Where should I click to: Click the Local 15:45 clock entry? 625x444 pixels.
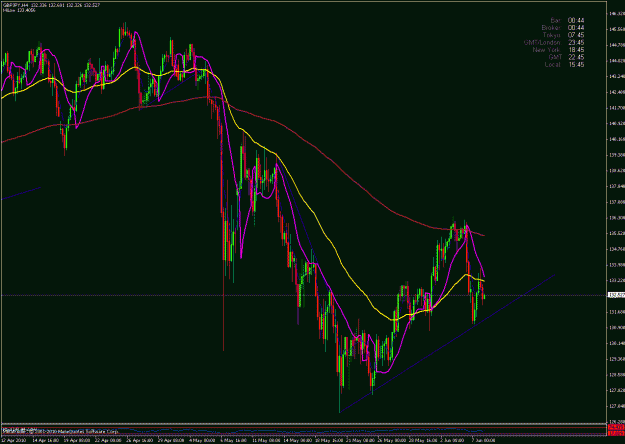click(x=564, y=65)
